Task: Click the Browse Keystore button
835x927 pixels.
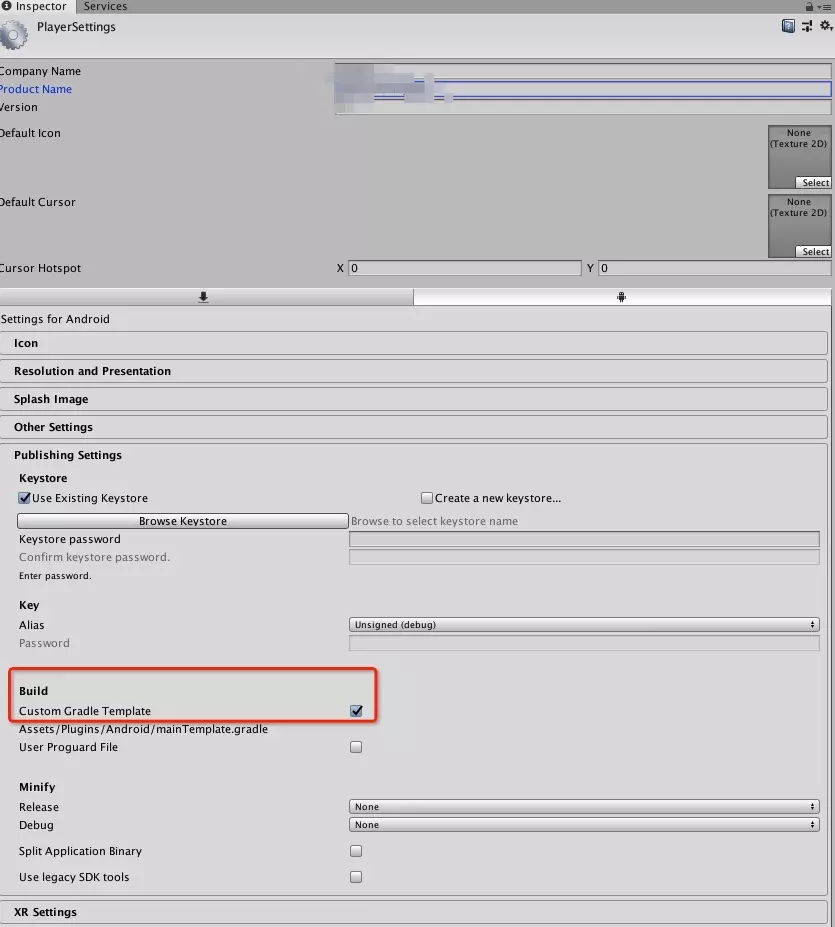Action: click(x=183, y=521)
